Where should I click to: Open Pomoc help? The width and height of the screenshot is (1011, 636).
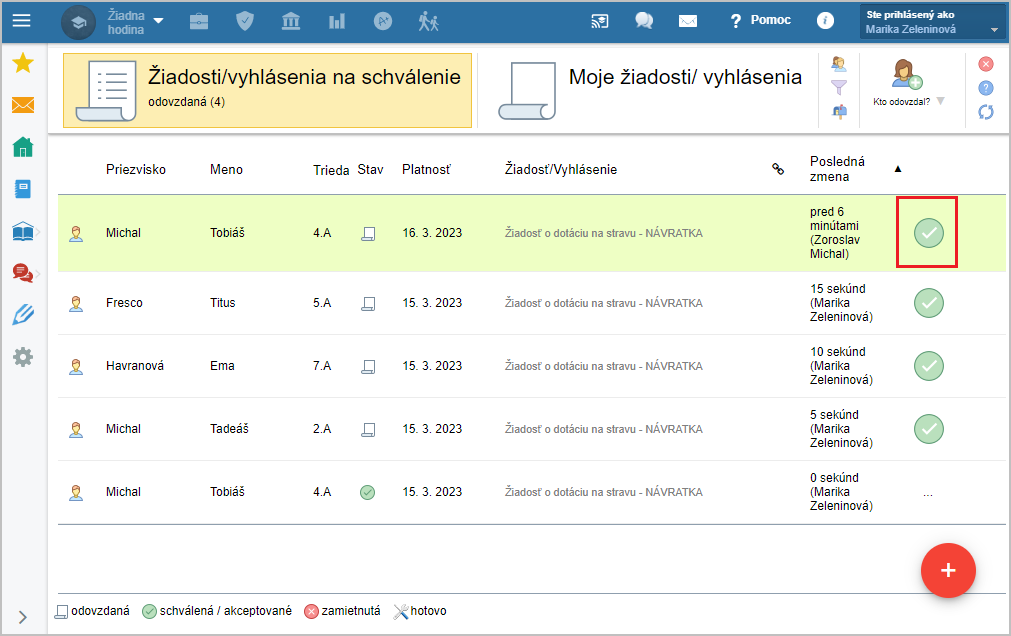pos(760,21)
